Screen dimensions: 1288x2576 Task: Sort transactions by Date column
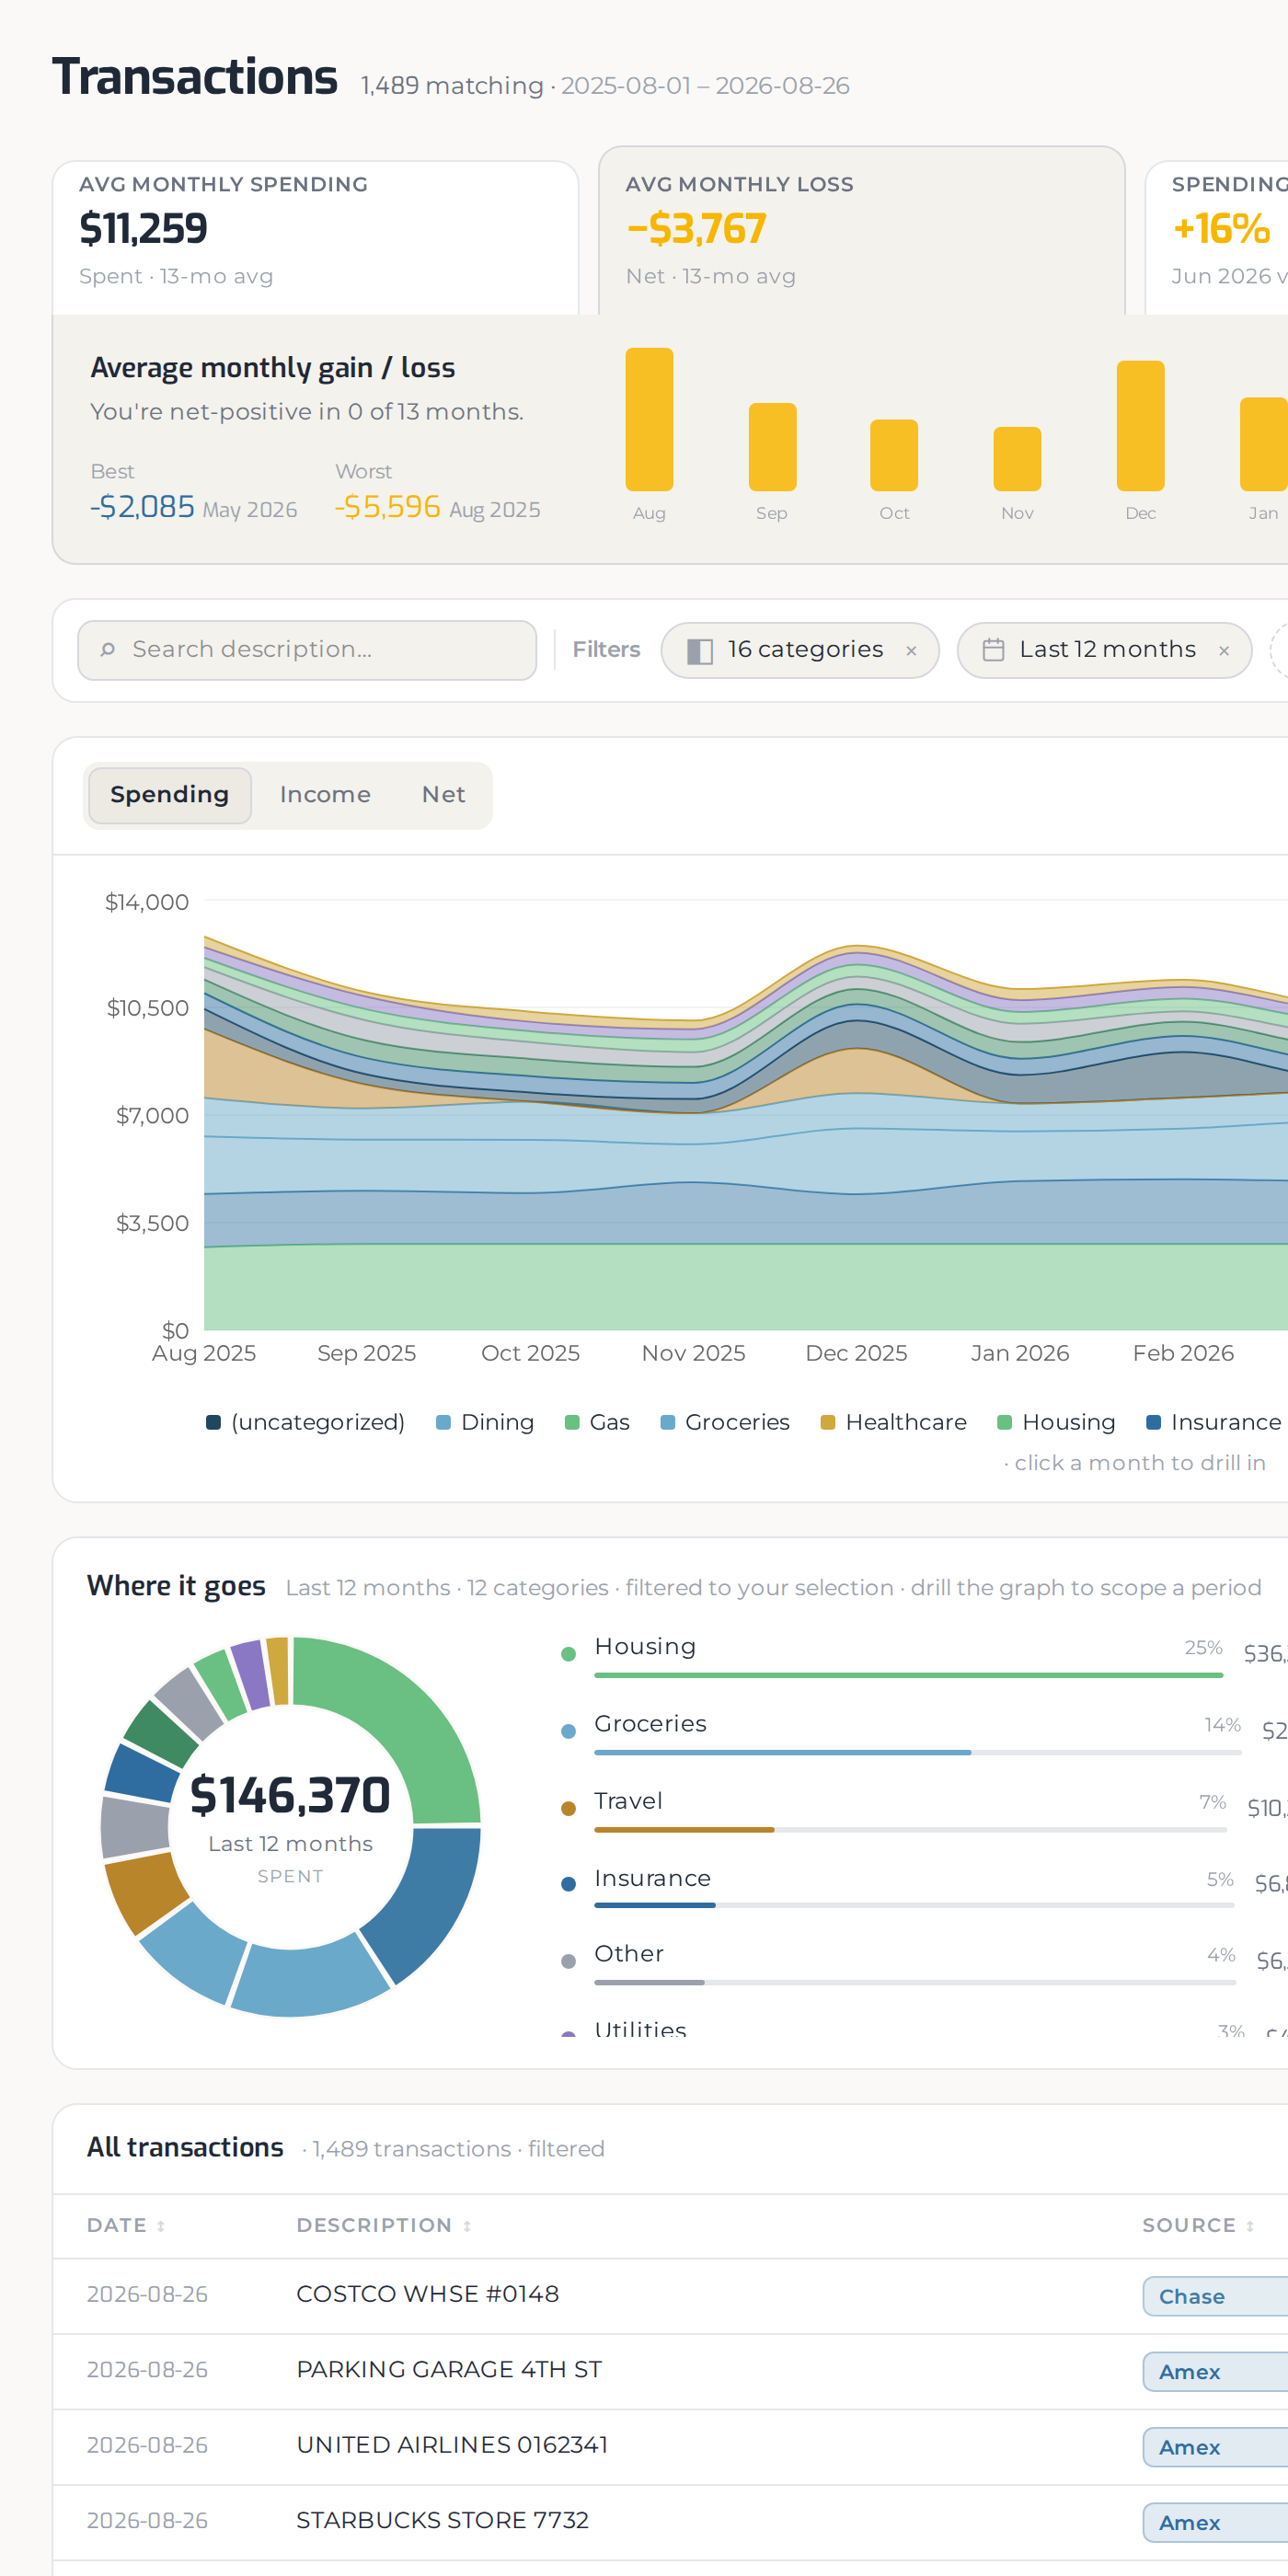(x=126, y=2225)
